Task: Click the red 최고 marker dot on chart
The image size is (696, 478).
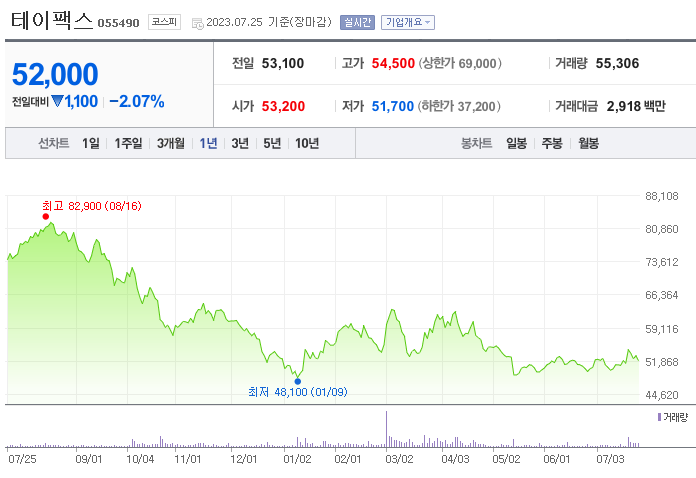Action: (x=46, y=217)
